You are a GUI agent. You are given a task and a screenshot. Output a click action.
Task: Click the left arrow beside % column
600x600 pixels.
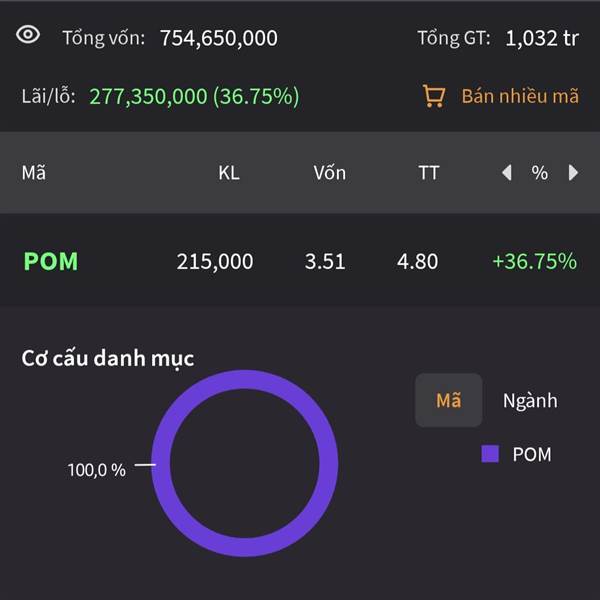click(x=507, y=173)
